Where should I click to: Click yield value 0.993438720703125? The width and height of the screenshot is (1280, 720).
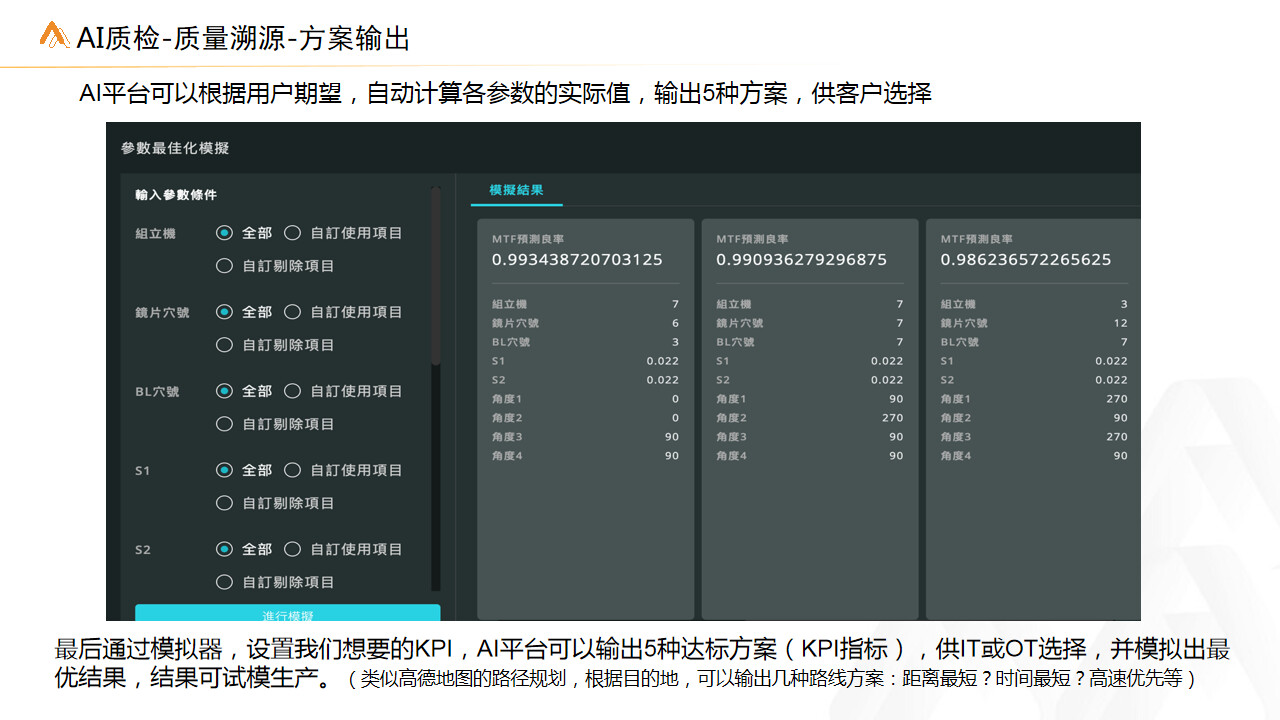[577, 260]
